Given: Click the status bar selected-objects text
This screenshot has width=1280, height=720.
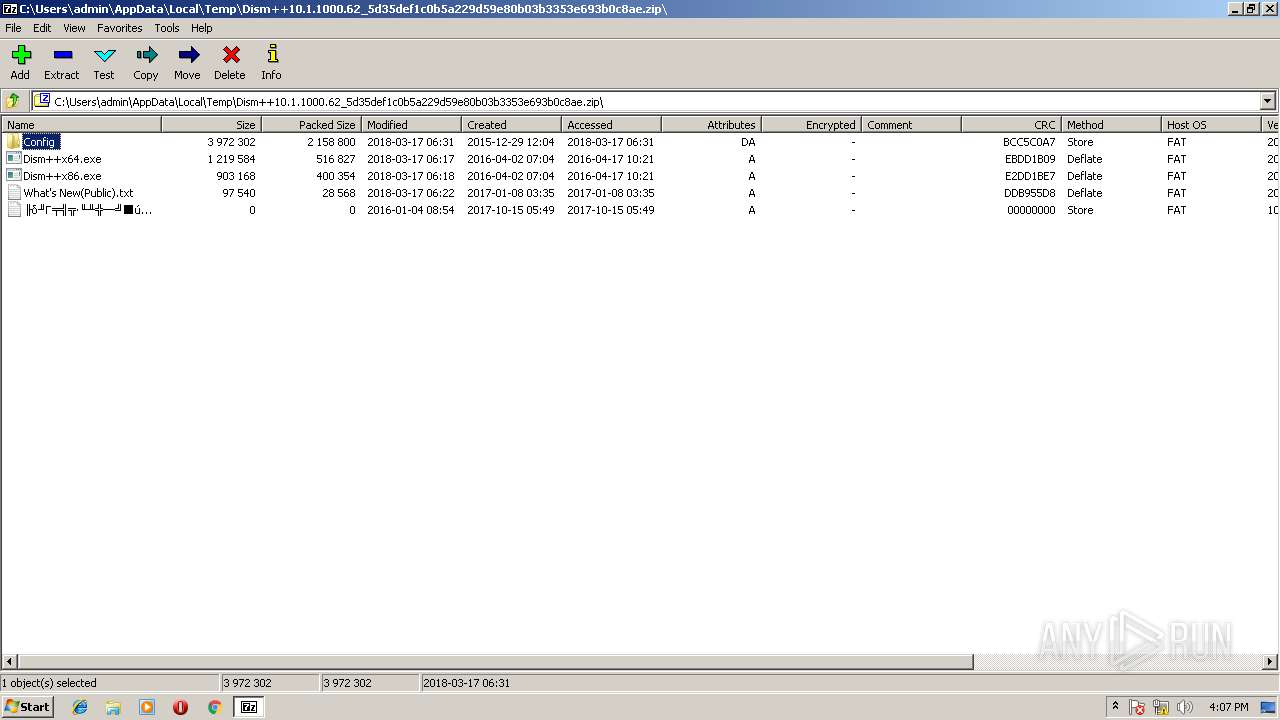Looking at the screenshot, I should click(50, 683).
